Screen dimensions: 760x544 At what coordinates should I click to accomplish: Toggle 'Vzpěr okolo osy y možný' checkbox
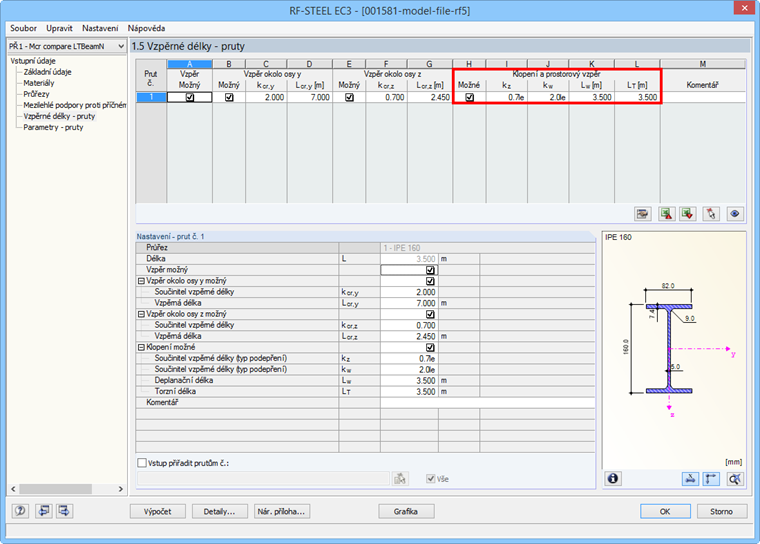[430, 281]
